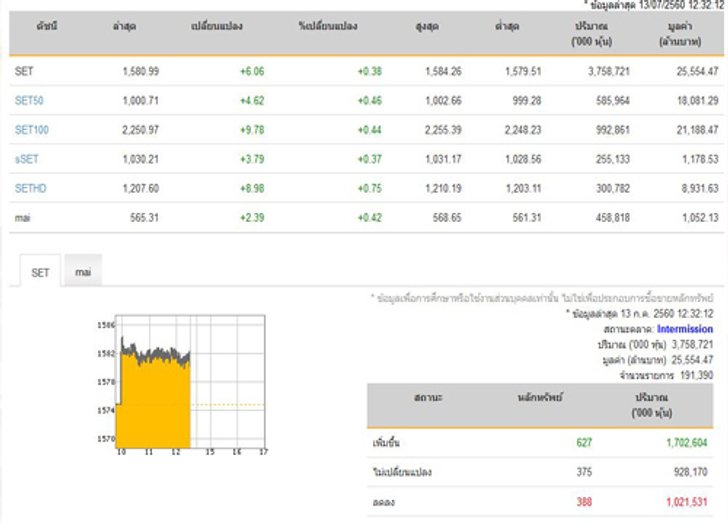Select SETHD high value 1,210.19
The height and width of the screenshot is (524, 728).
click(443, 188)
